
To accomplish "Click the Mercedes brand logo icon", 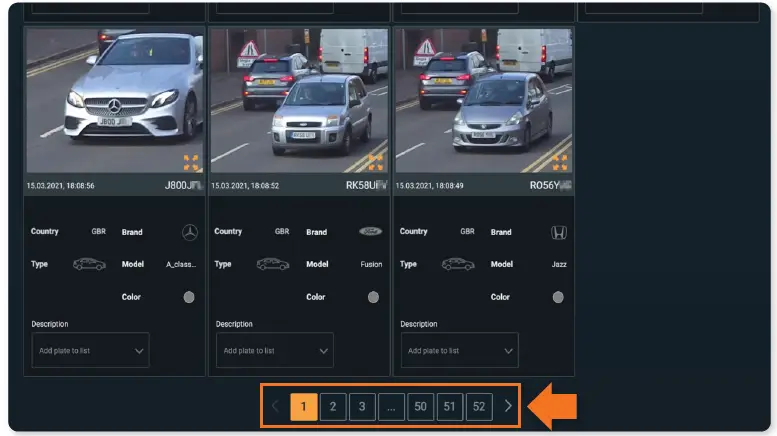I will pyautogui.click(x=190, y=232).
